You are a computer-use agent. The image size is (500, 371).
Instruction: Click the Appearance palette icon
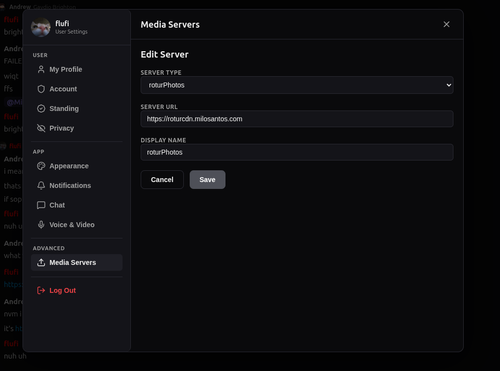[41, 166]
